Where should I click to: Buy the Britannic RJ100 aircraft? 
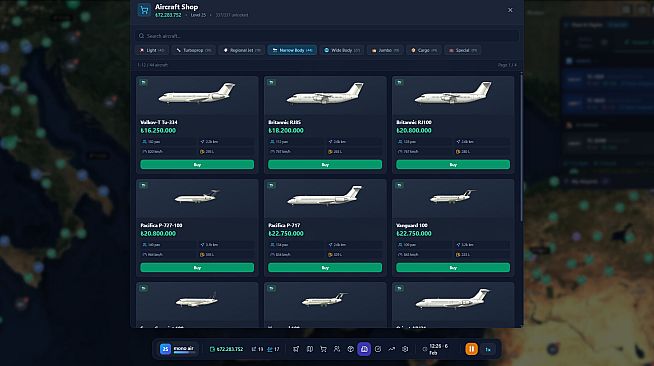click(x=453, y=165)
